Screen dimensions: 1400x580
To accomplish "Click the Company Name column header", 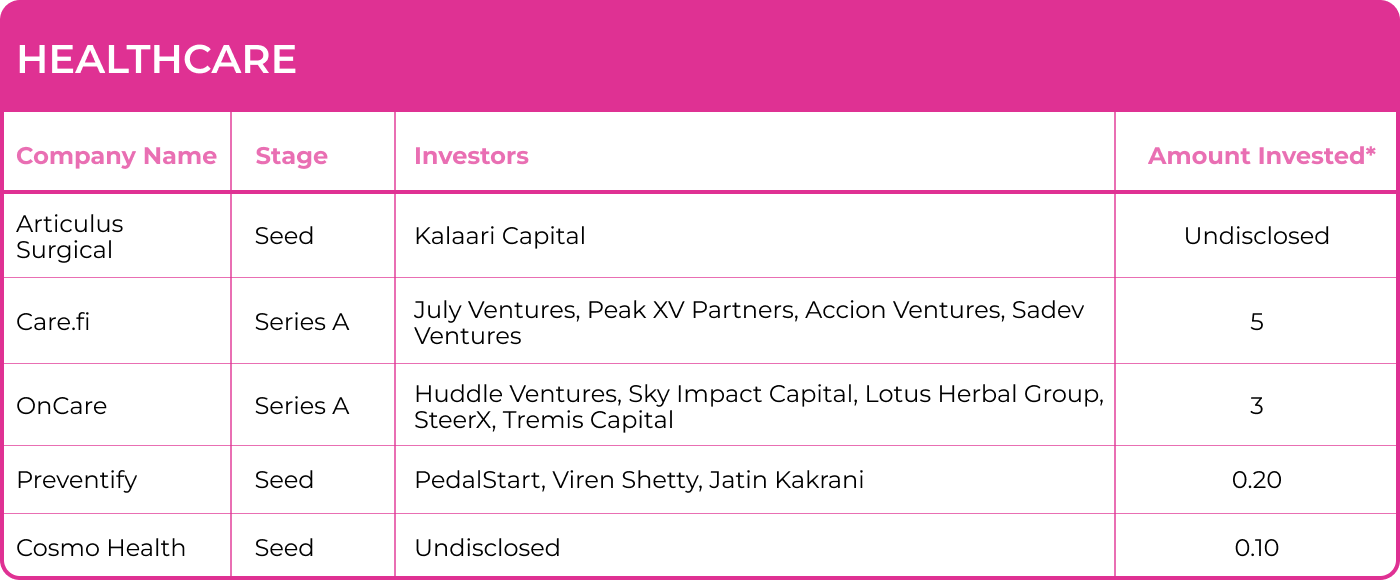I will tap(116, 156).
